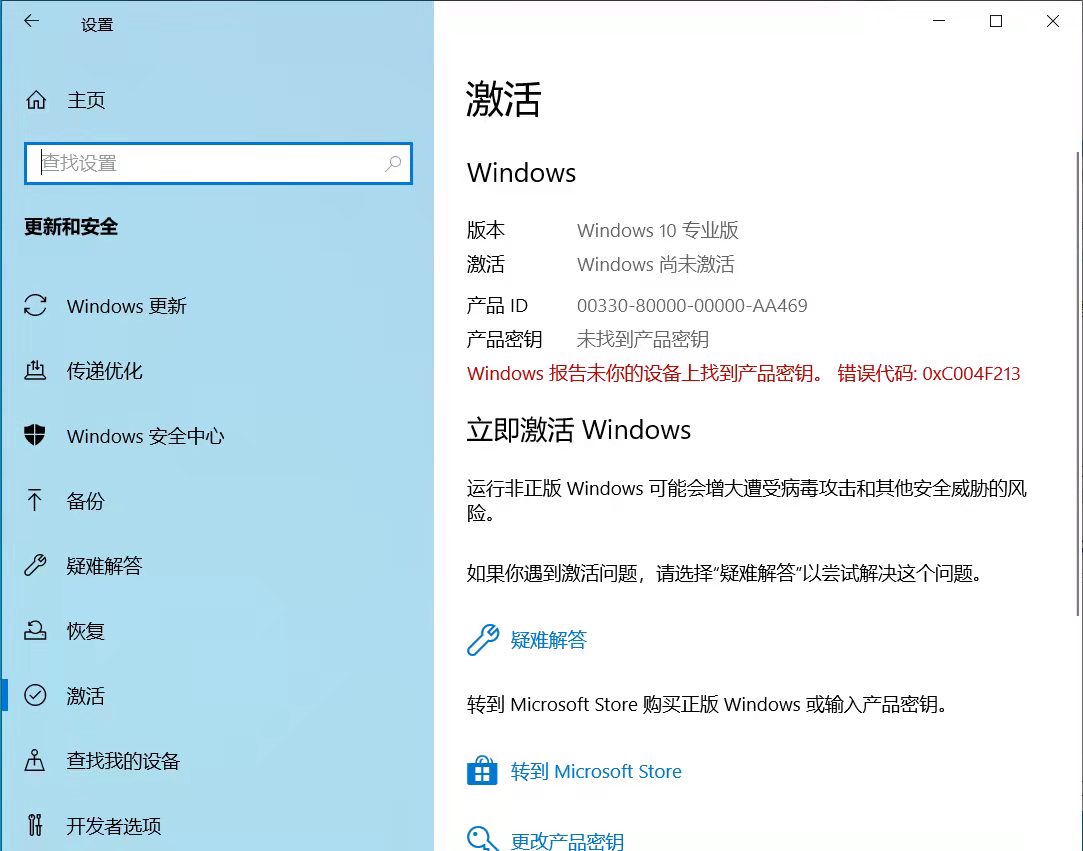Viewport: 1083px width, 851px height.
Task: Click the 设置 window title text
Action: click(x=97, y=25)
